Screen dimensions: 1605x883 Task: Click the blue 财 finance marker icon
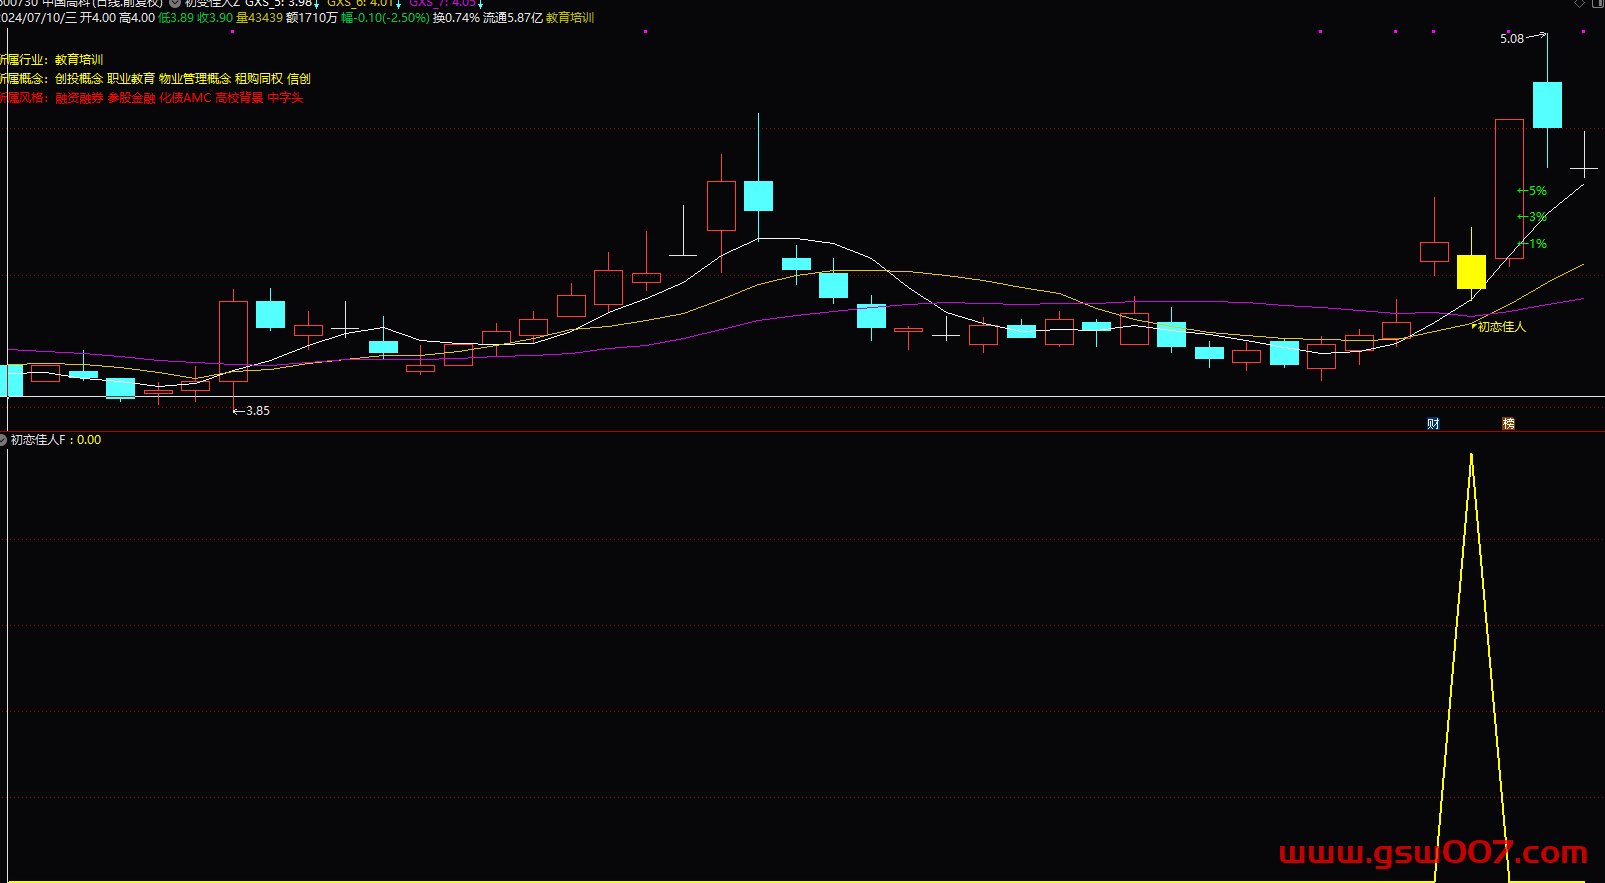coord(1433,424)
